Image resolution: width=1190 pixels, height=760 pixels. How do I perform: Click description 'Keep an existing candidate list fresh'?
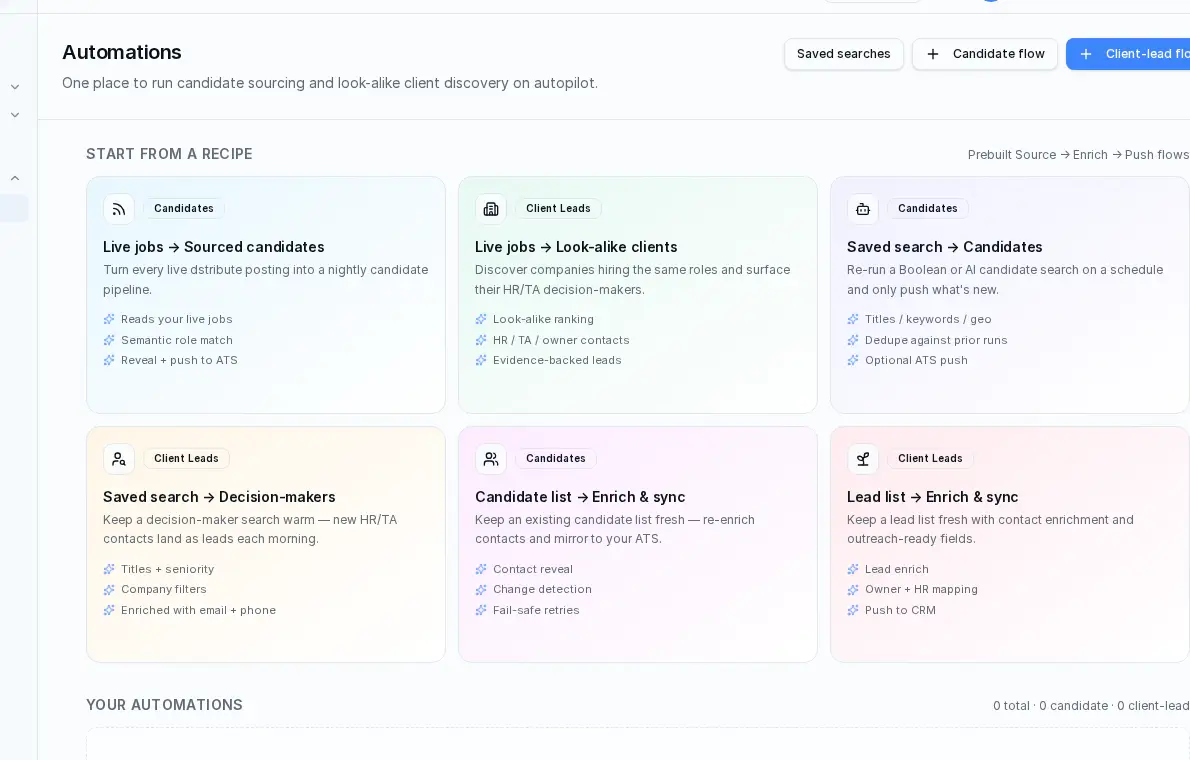coord(615,529)
